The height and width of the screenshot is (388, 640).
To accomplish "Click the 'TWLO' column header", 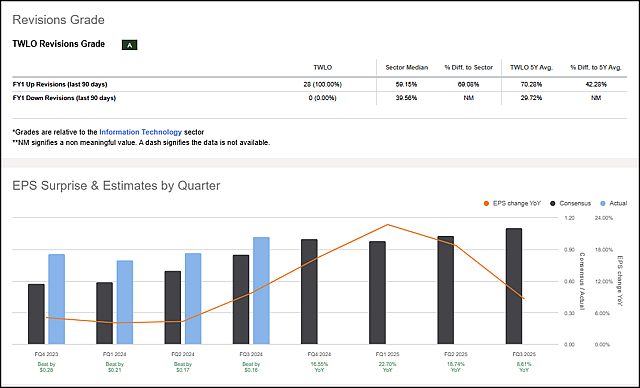I will pyautogui.click(x=322, y=67).
